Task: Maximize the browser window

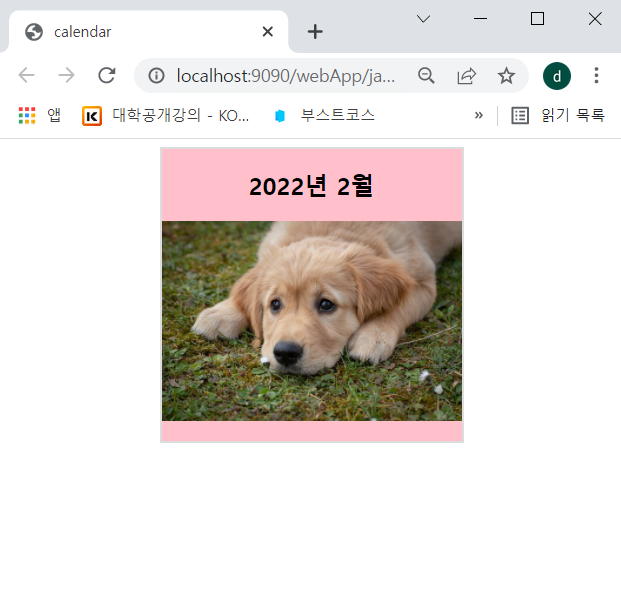Action: point(537,19)
